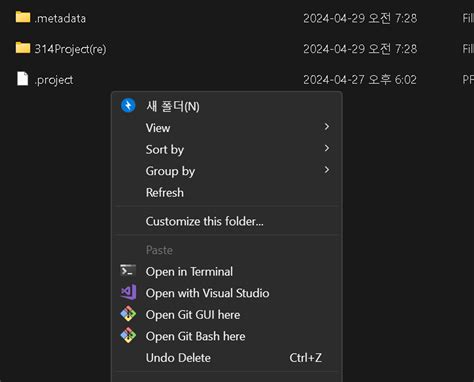
Task: Choose 새 폴더(N) from the context menu
Action: [x=227, y=106]
